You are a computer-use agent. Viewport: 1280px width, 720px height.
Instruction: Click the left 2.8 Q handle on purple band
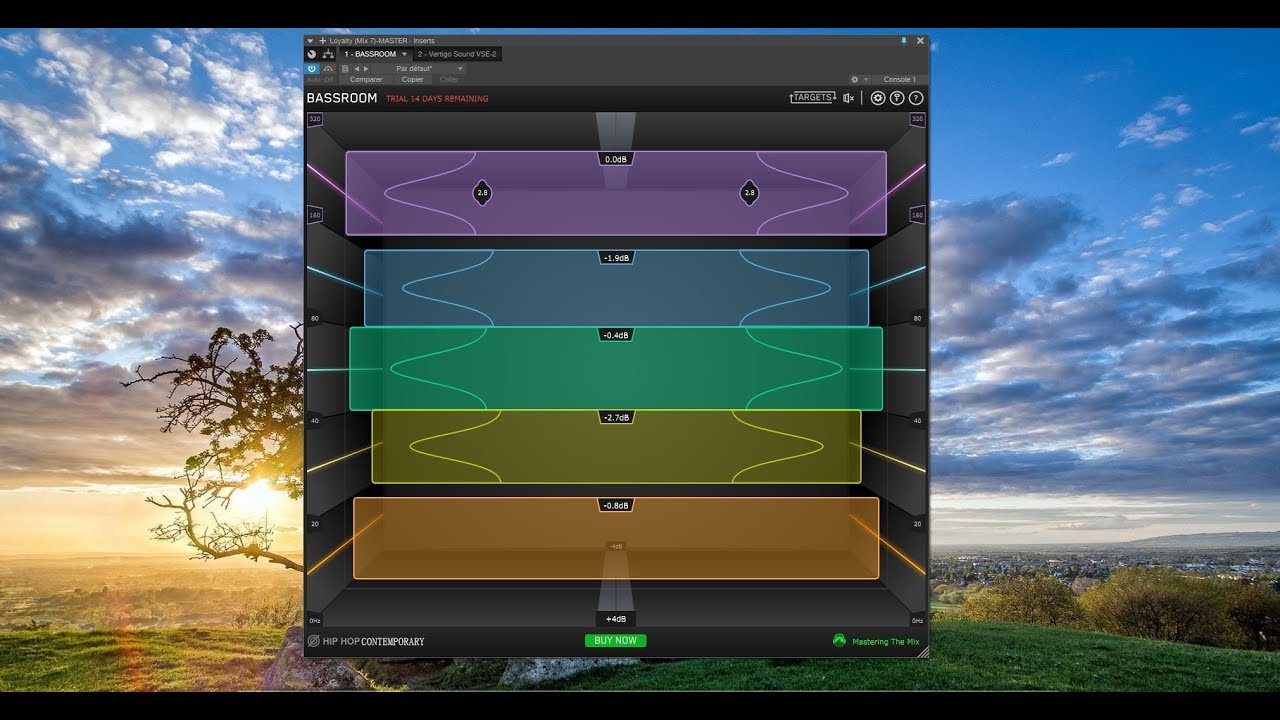(x=482, y=193)
